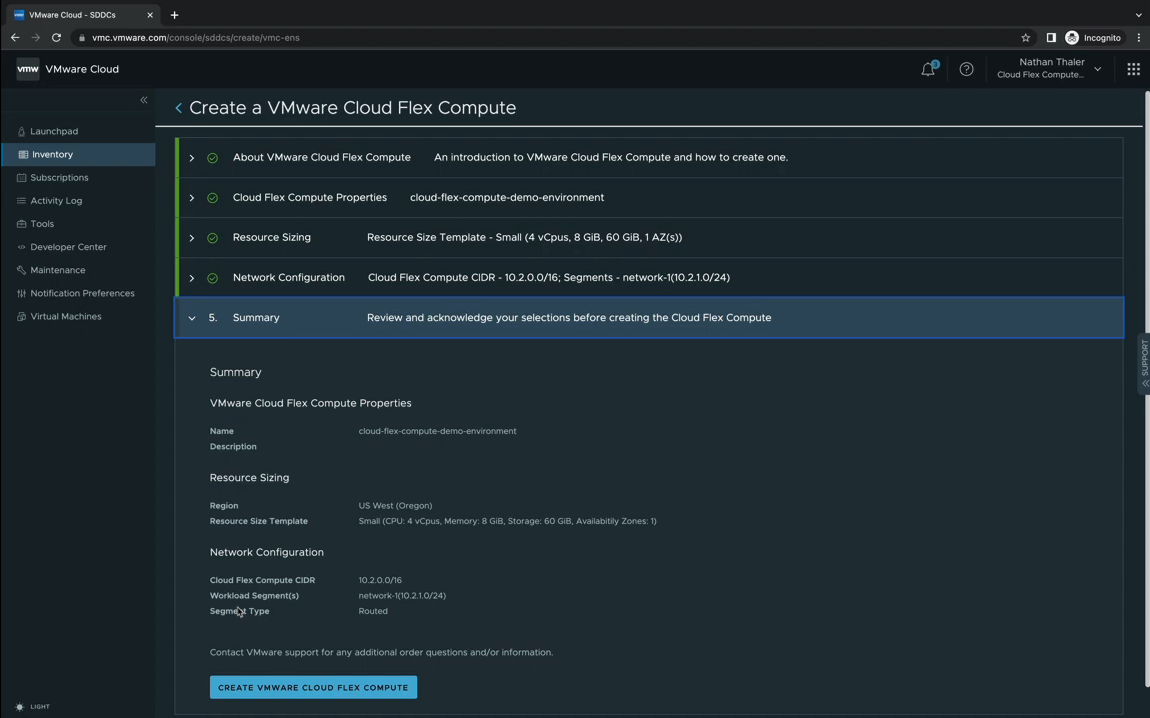Expand About VMware Cloud Flex Compute section

[191, 158]
